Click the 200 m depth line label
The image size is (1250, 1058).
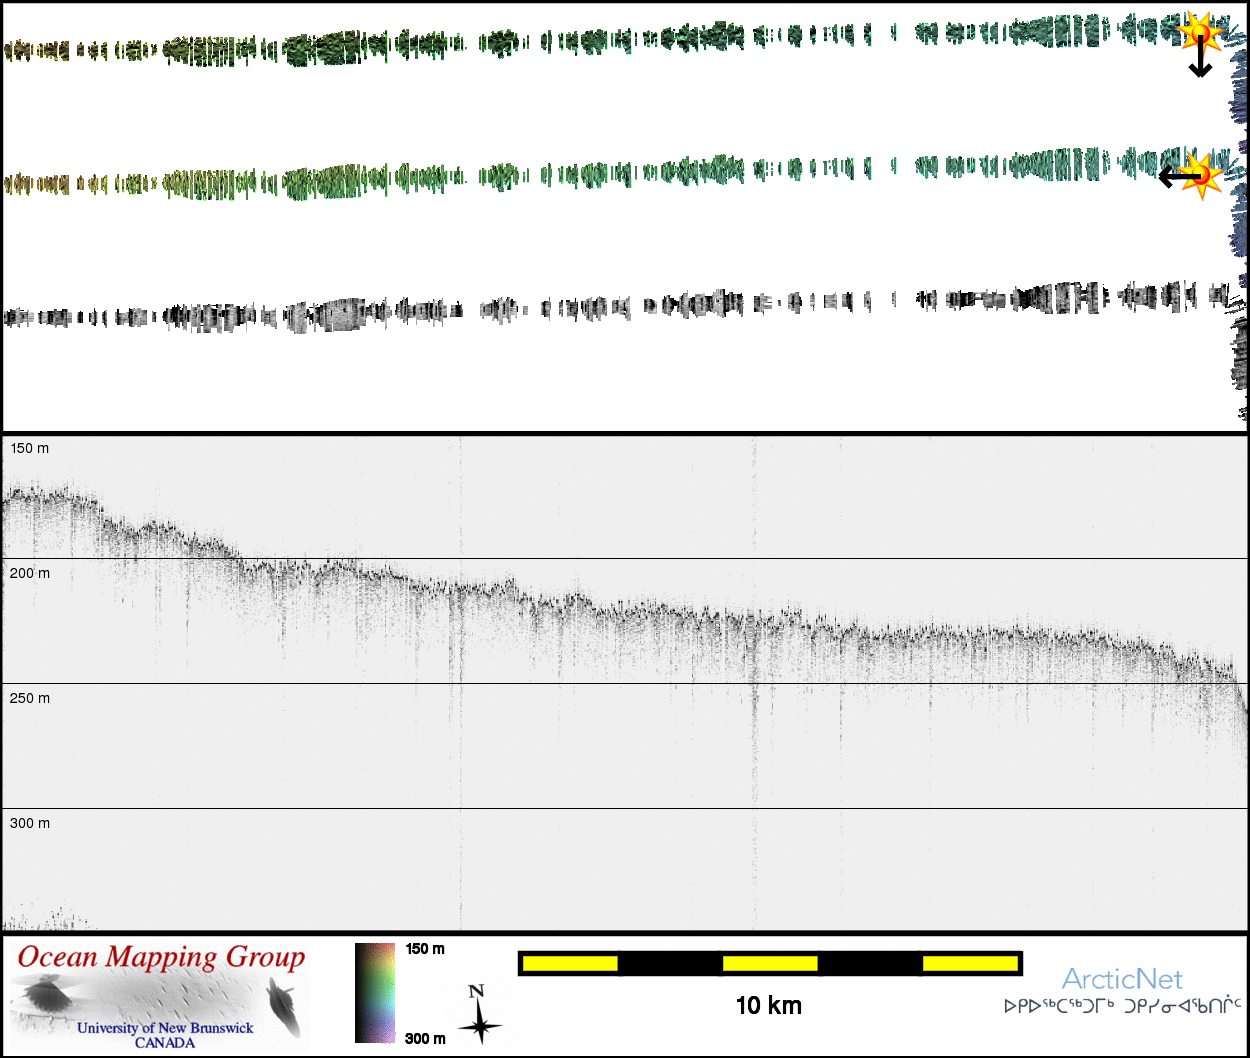pos(30,574)
